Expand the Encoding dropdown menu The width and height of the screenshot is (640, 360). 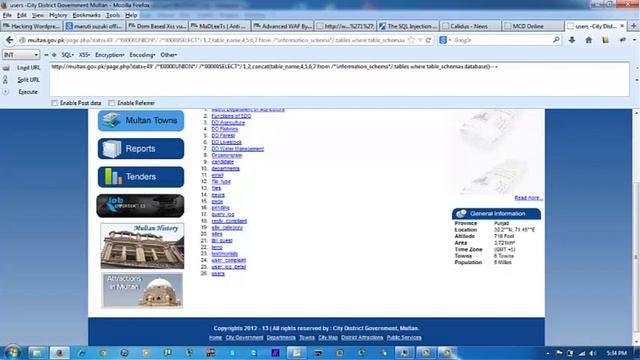coord(142,55)
